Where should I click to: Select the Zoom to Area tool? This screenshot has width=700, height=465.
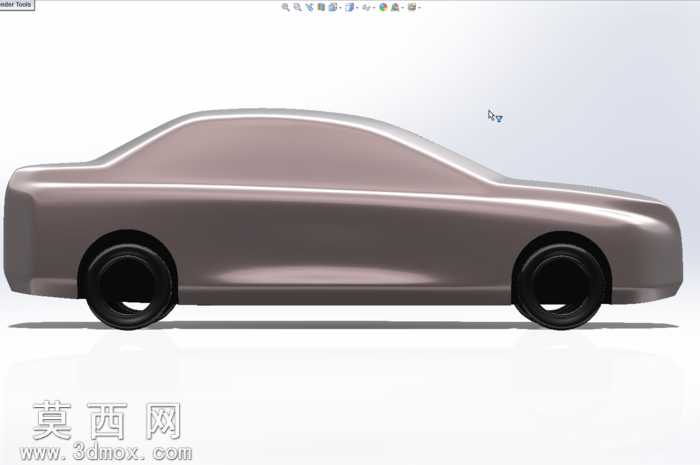click(x=297, y=7)
